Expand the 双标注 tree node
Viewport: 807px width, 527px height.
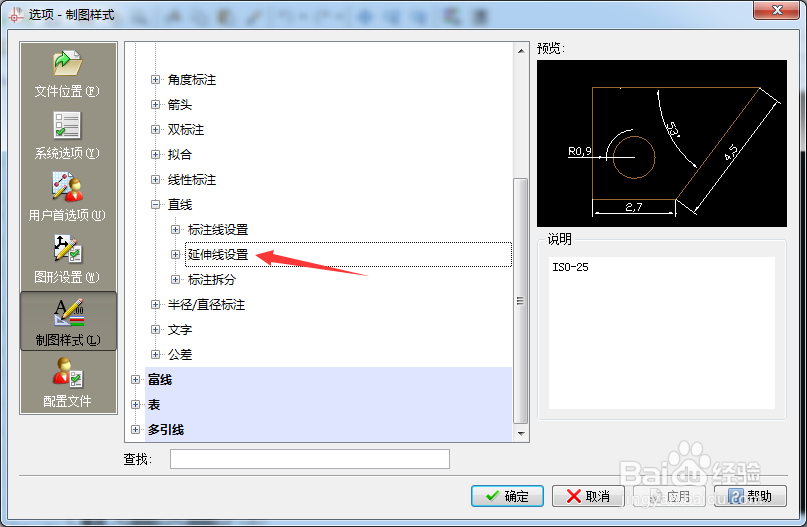pos(155,129)
